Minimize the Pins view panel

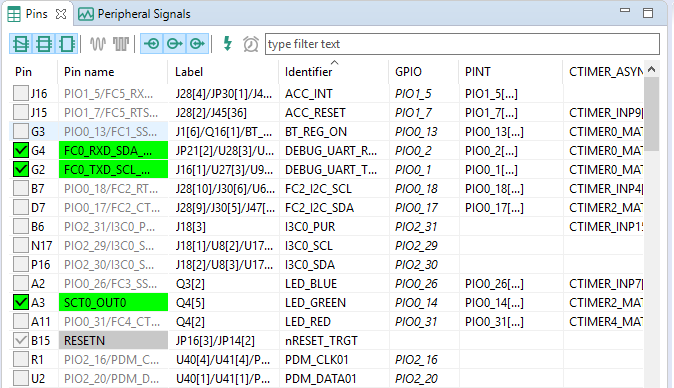[x=625, y=10]
